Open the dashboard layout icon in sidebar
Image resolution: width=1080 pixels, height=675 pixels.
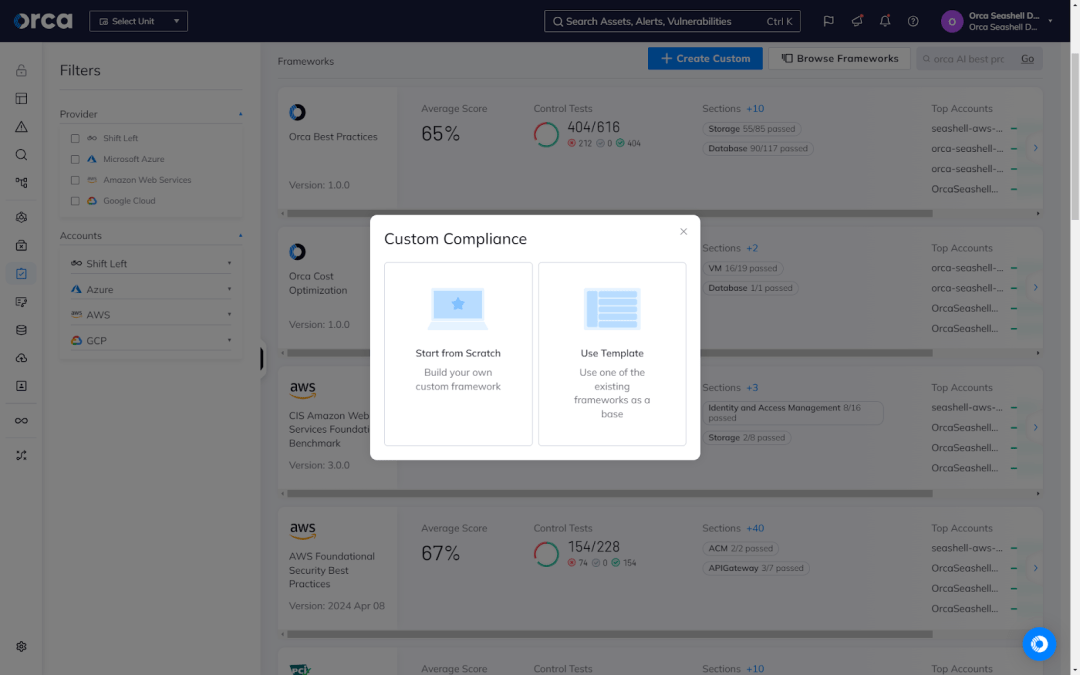(x=21, y=98)
